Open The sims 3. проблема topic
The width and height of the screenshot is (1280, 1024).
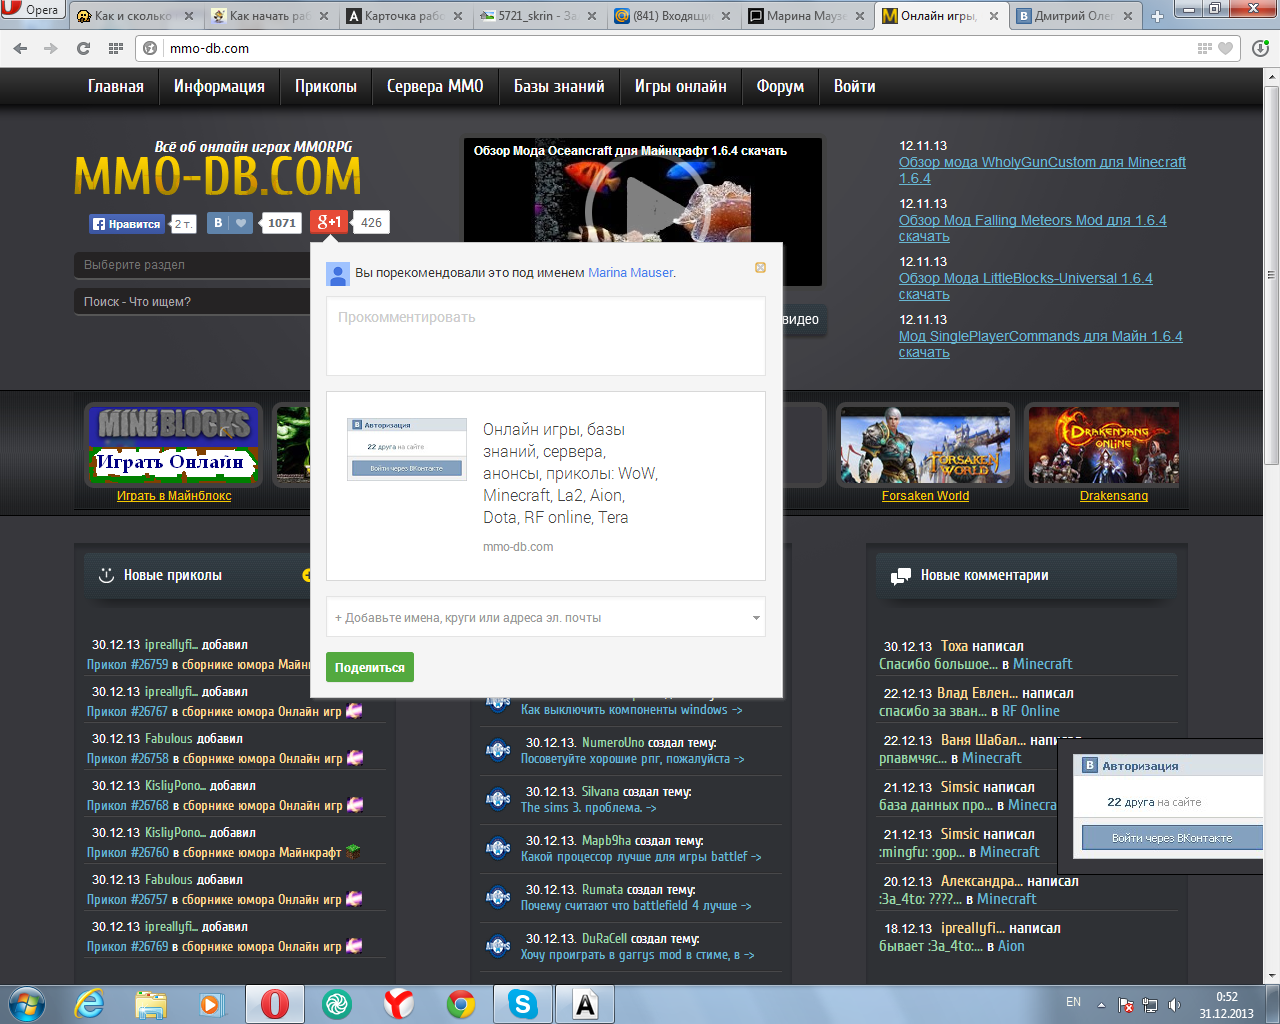point(588,808)
